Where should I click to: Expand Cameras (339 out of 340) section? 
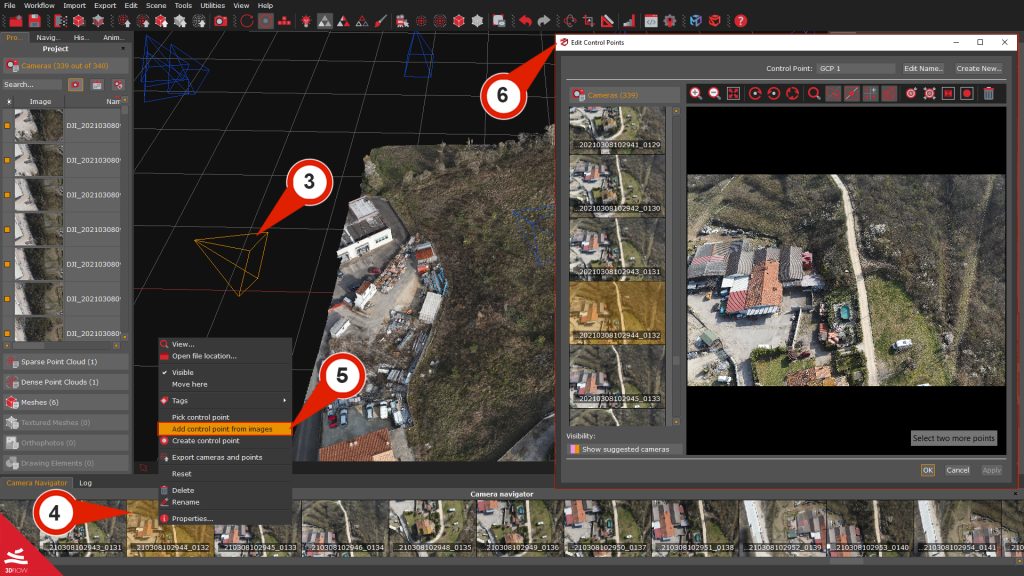click(x=65, y=65)
